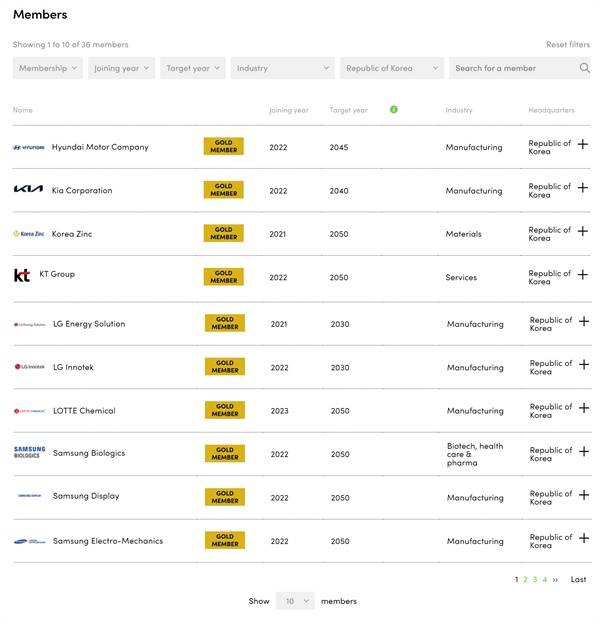600x624 pixels.
Task: Open the Joining year filter dropdown
Action: 122,68
